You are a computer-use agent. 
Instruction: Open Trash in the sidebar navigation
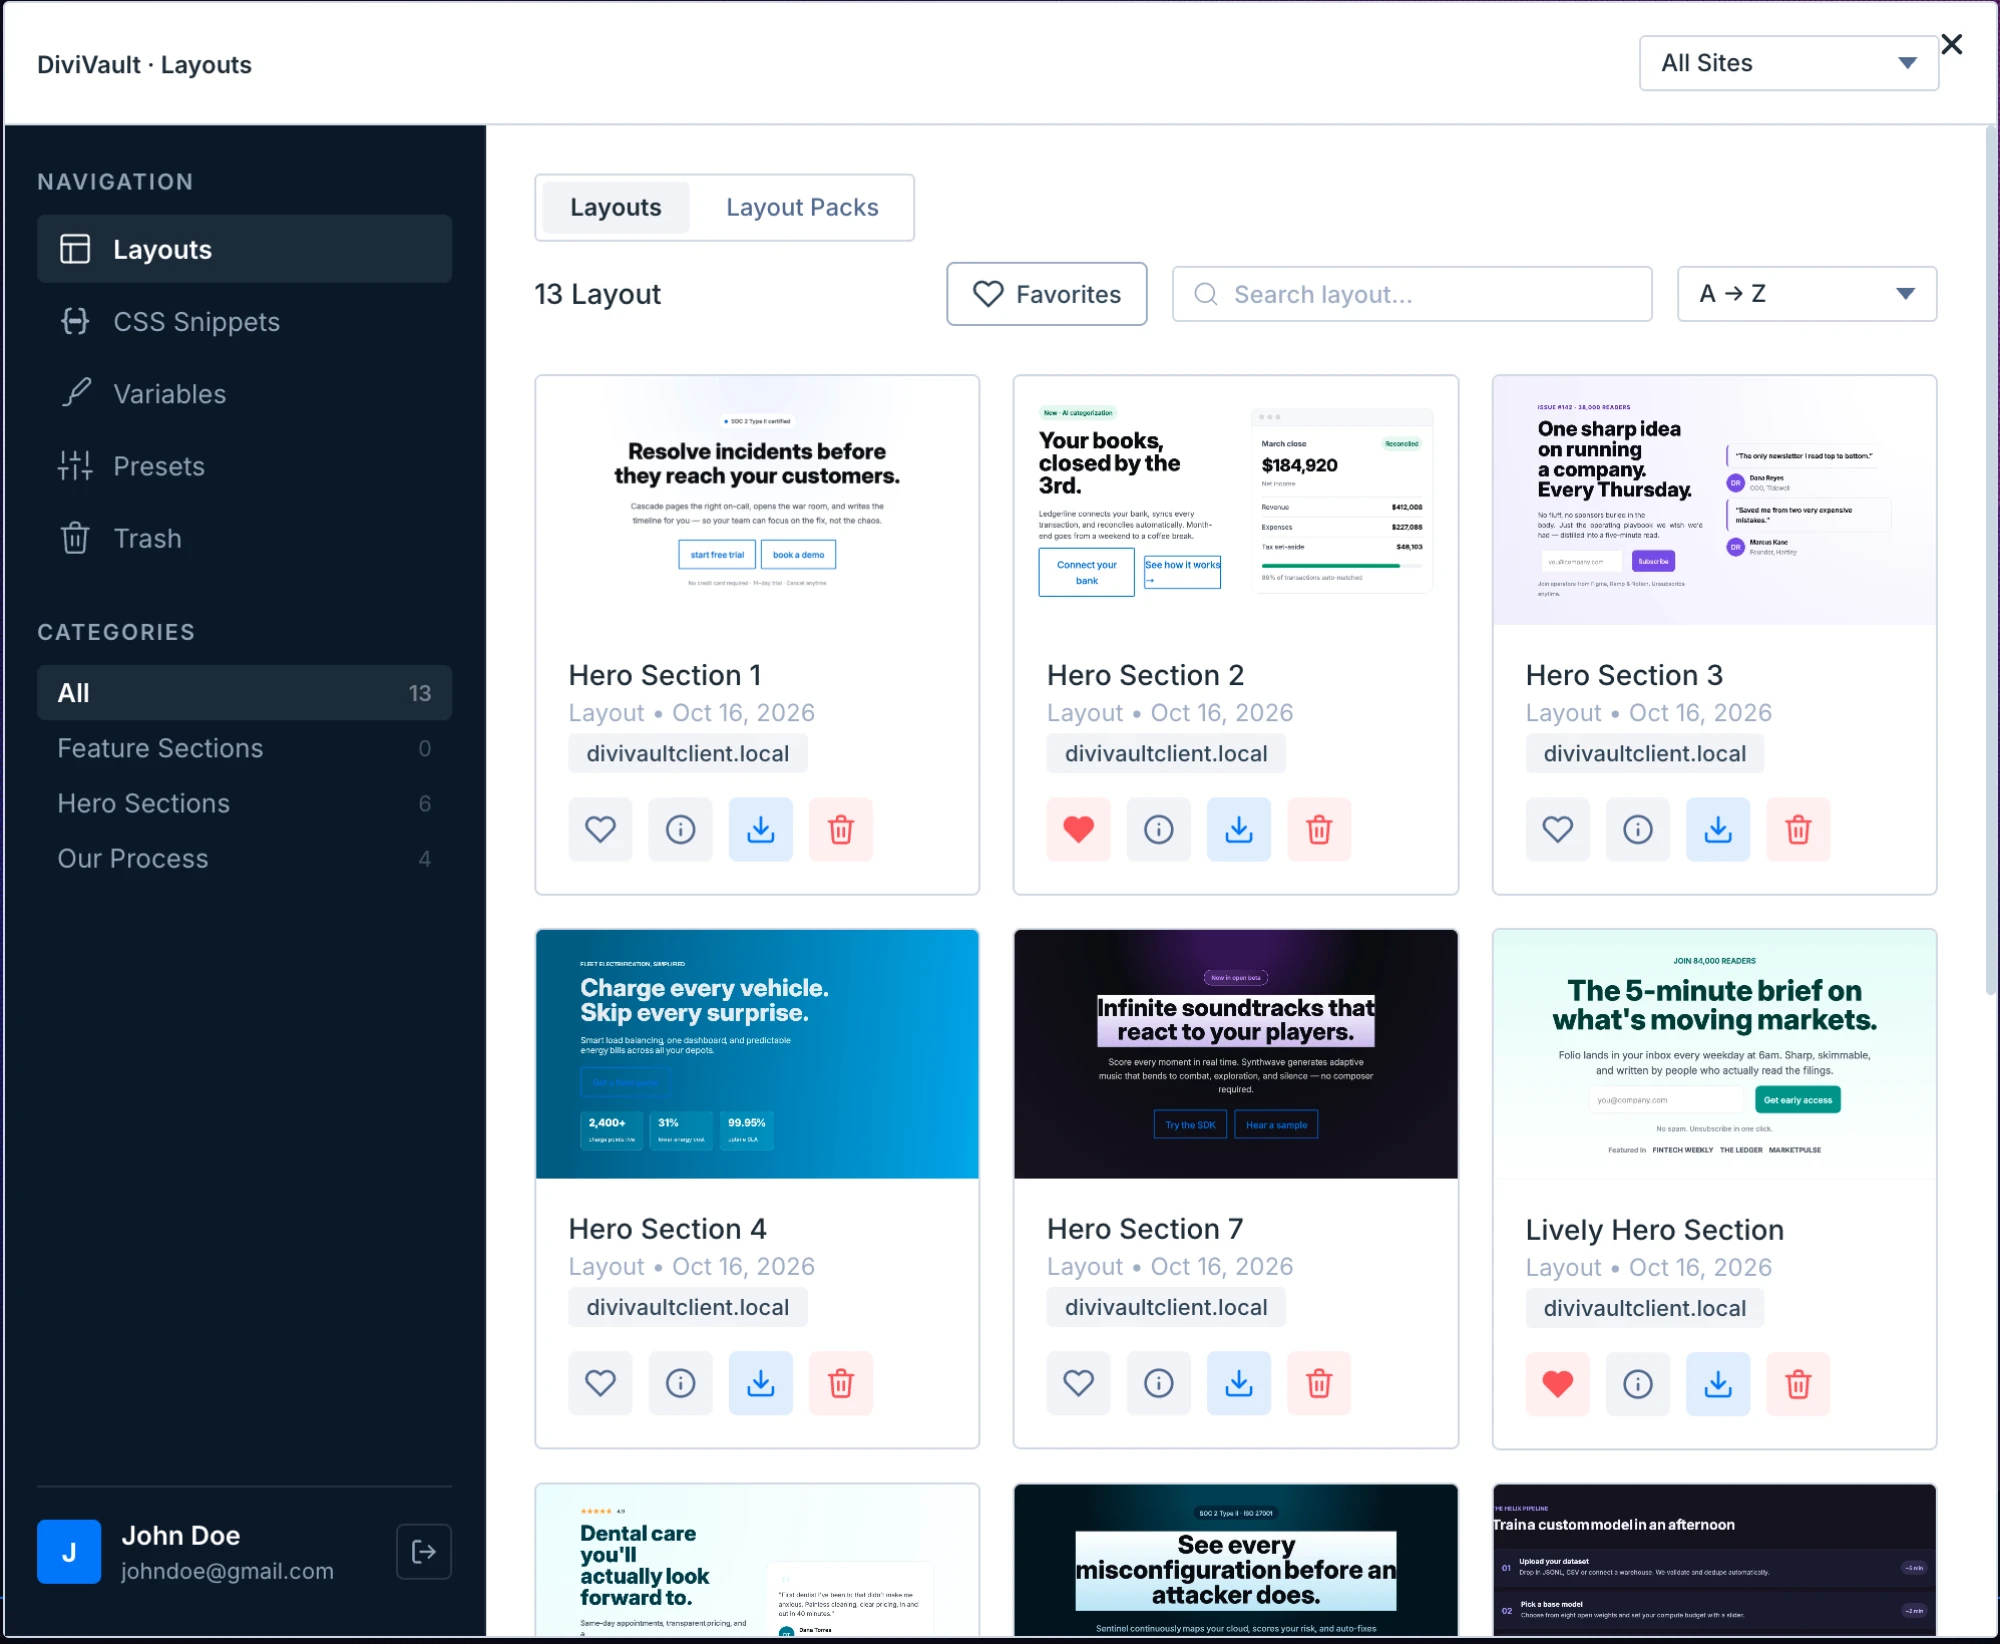244,538
